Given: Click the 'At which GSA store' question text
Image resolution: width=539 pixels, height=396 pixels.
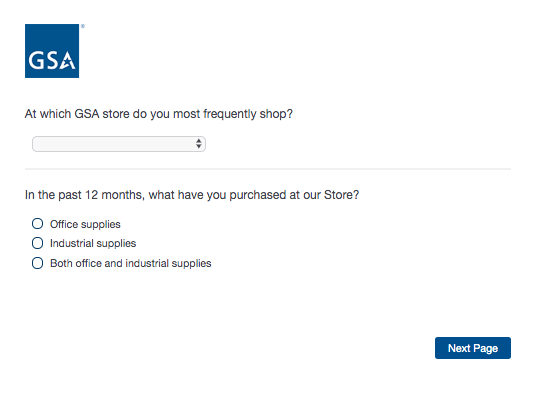Looking at the screenshot, I should coord(158,114).
